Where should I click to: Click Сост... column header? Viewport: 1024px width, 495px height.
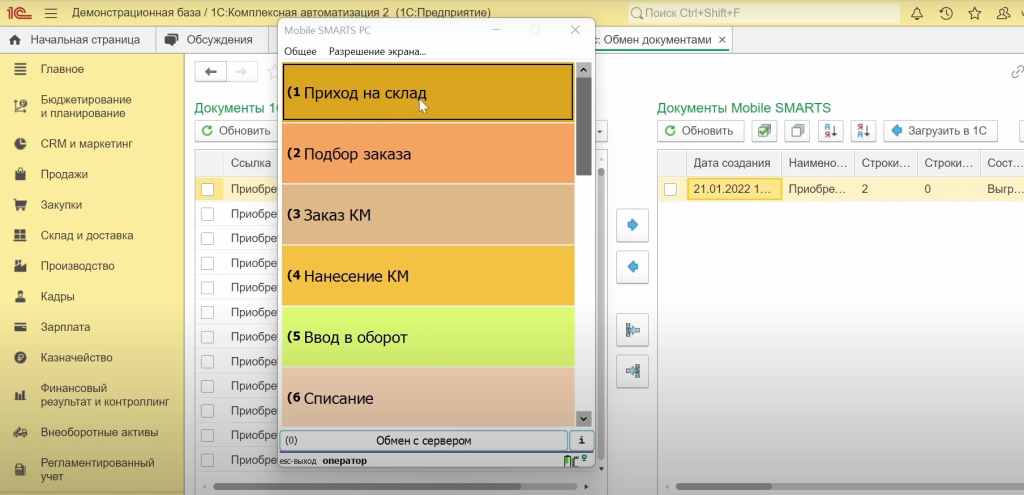pyautogui.click(x=1002, y=163)
